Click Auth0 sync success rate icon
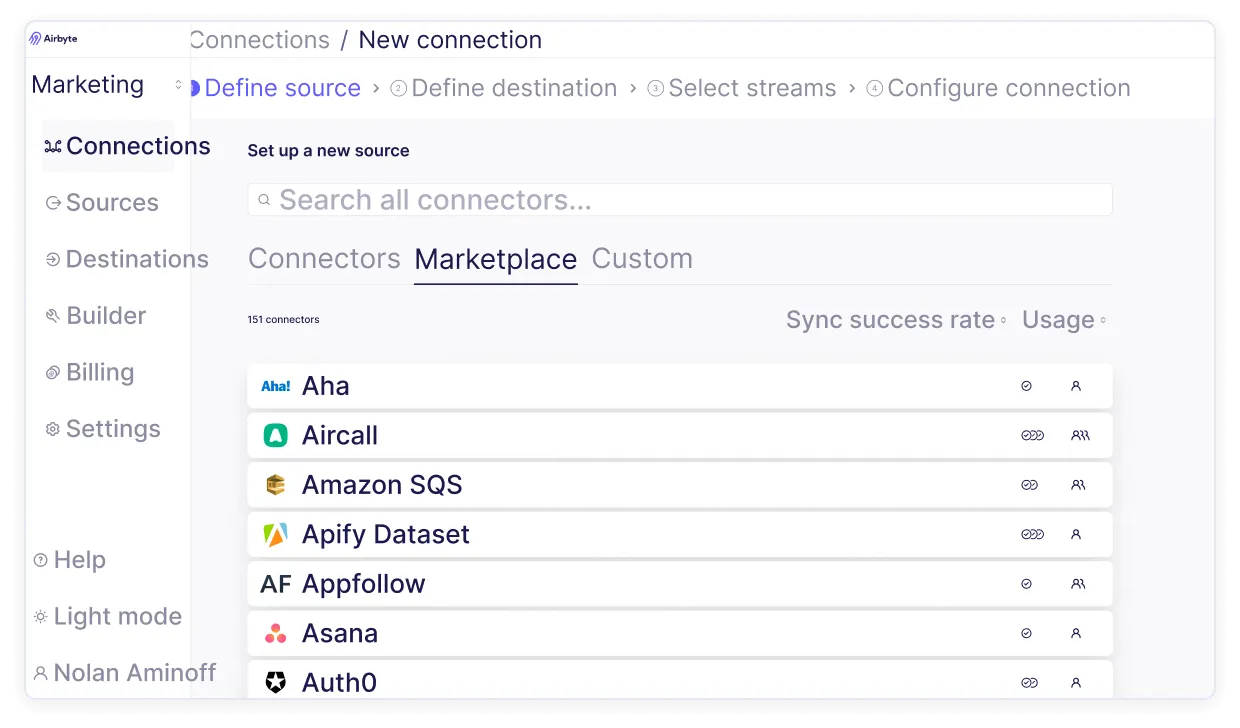The width and height of the screenshot is (1240, 728). pos(1029,683)
